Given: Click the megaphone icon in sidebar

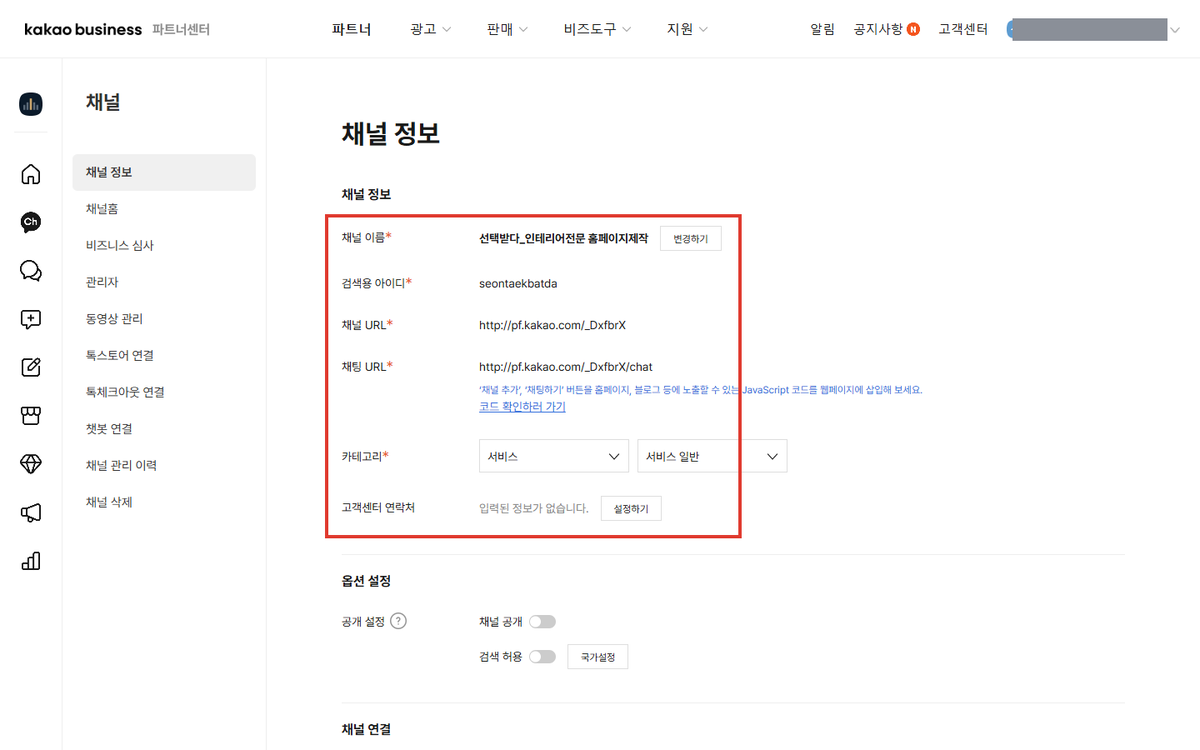Looking at the screenshot, I should tap(30, 513).
